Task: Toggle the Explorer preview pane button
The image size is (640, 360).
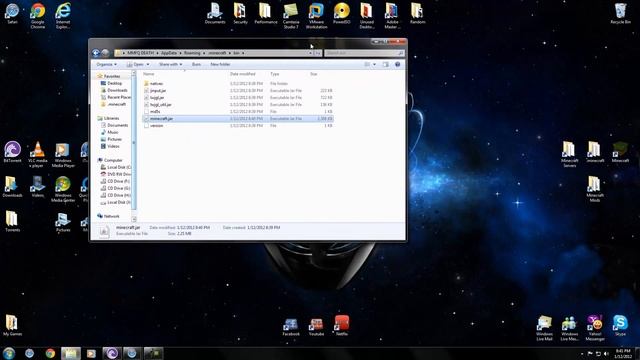Action: [x=385, y=64]
